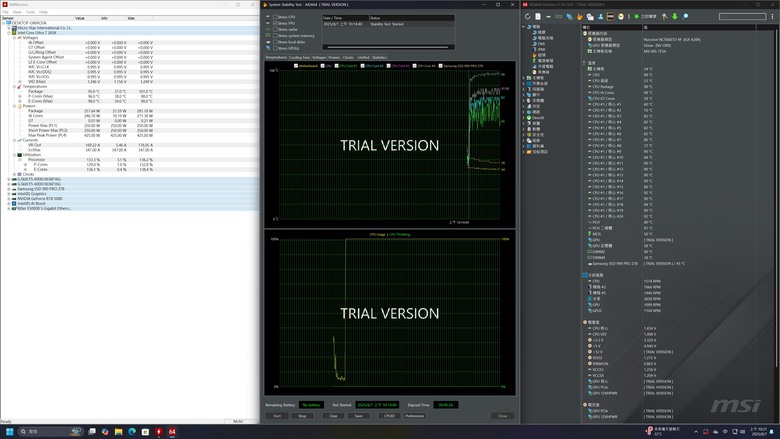The image size is (780, 439).
Task: Expand the Clocks node in HWMonitor
Action: (x=14, y=174)
